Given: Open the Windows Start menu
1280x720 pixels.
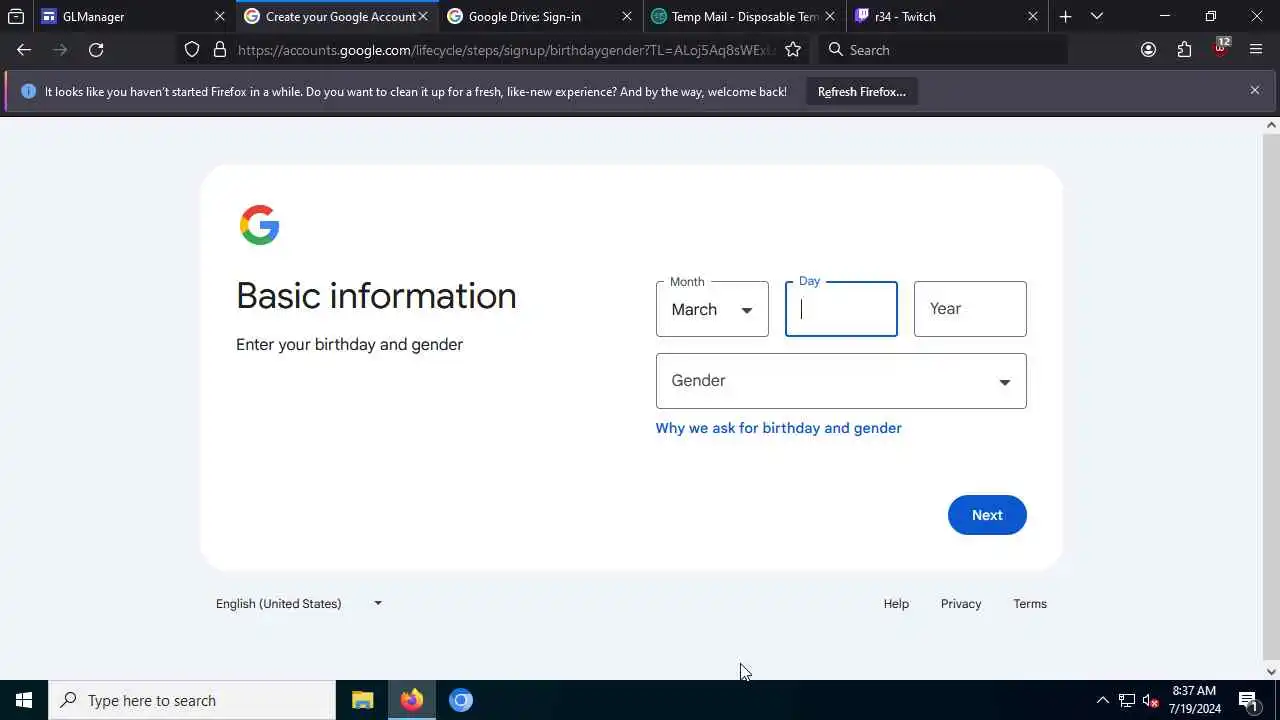Looking at the screenshot, I should tap(24, 700).
